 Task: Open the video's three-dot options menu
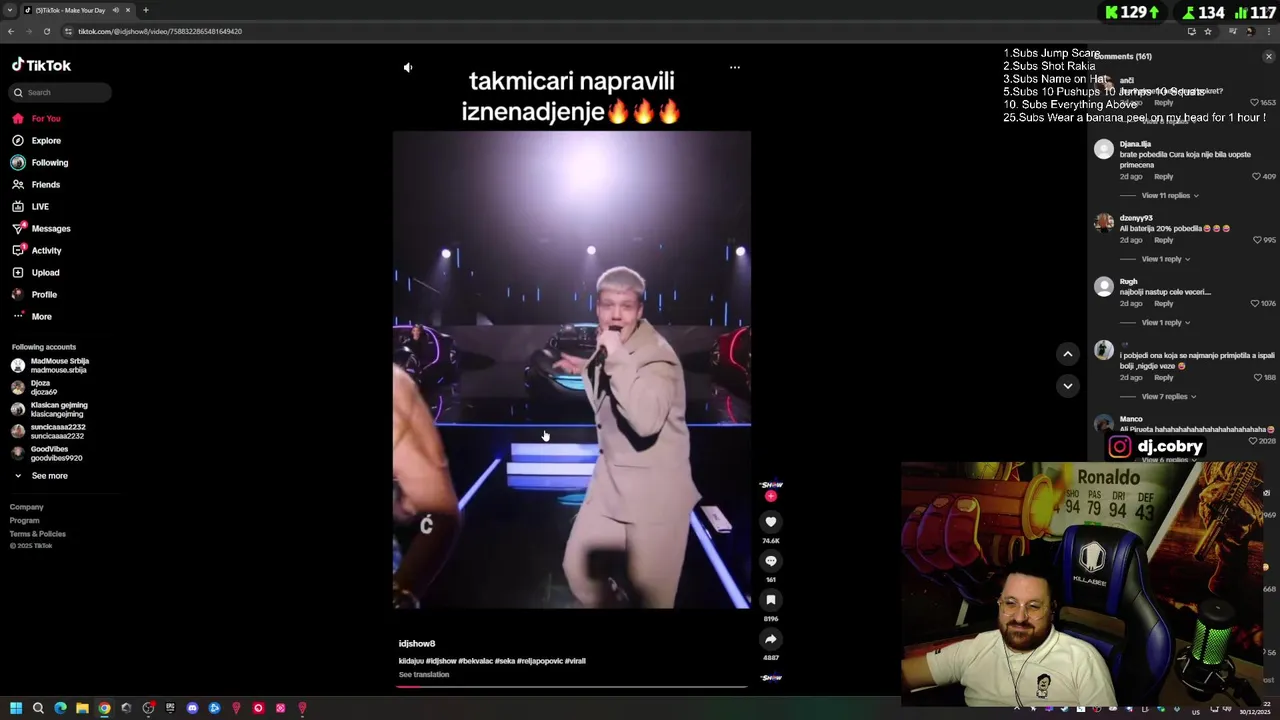tap(735, 67)
